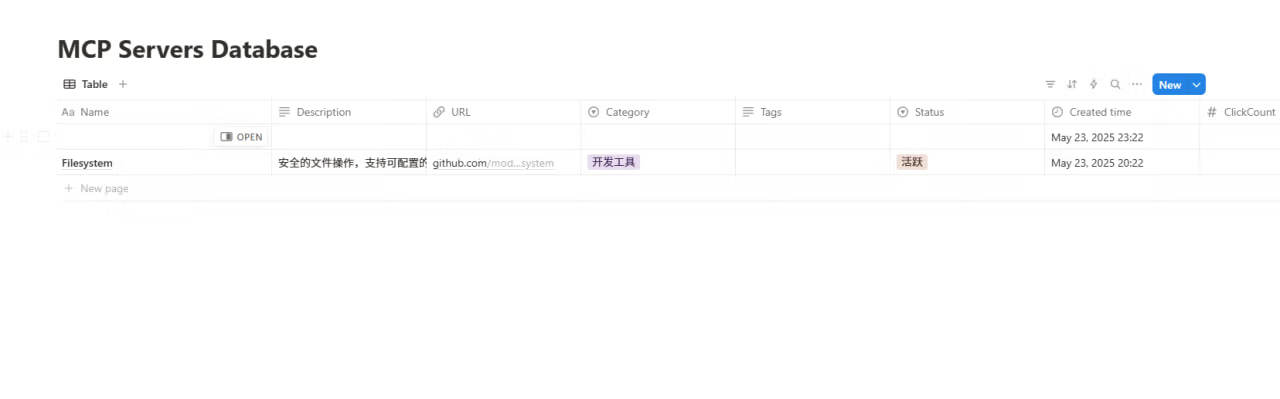Screen dimensions: 1280x399
Task: Click the drag handle icon beside empty row
Action: coord(25,137)
